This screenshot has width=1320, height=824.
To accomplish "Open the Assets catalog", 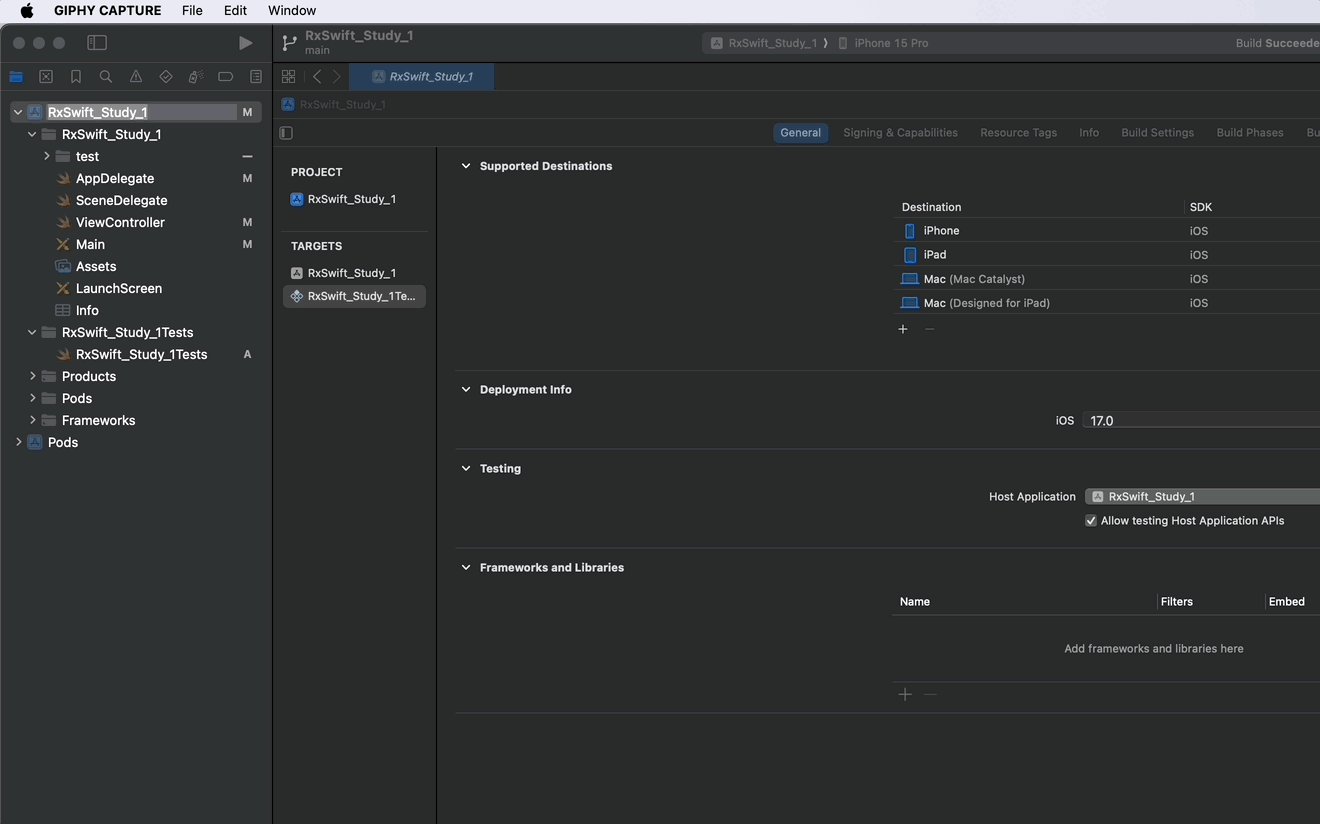I will [96, 266].
